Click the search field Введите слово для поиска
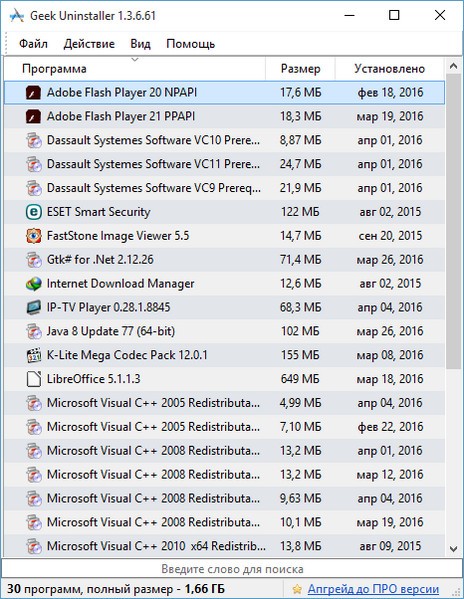This screenshot has width=464, height=599. point(232,569)
